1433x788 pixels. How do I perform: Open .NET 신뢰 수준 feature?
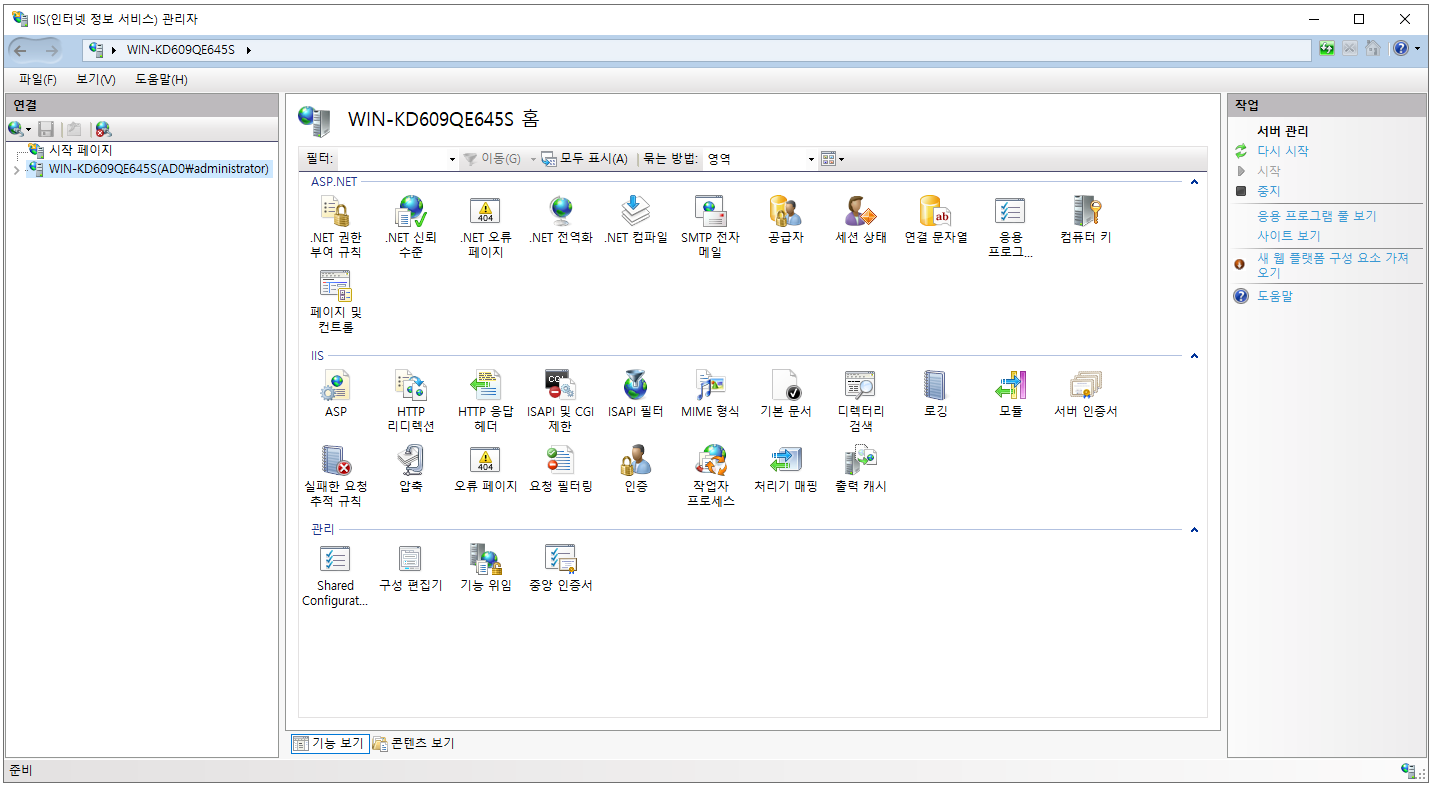pyautogui.click(x=411, y=227)
